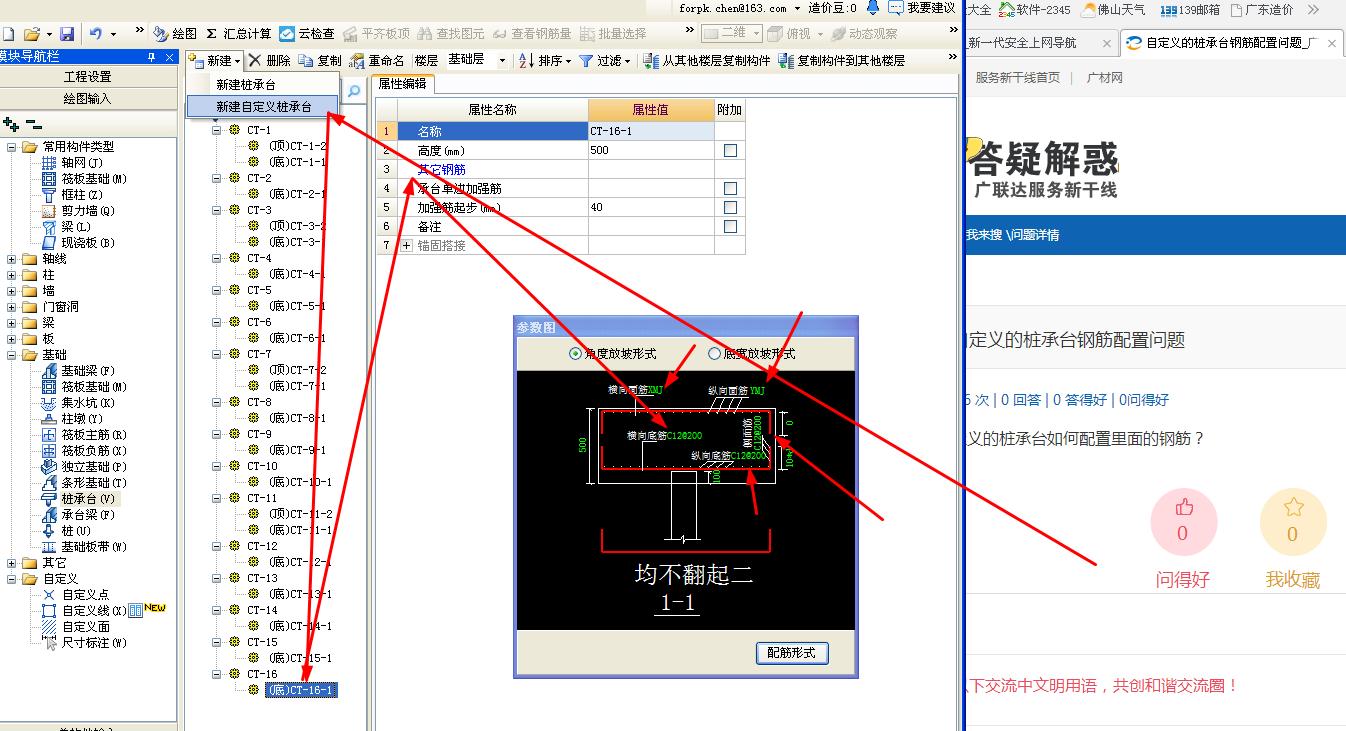Select 桩承台(V) component

(x=79, y=499)
